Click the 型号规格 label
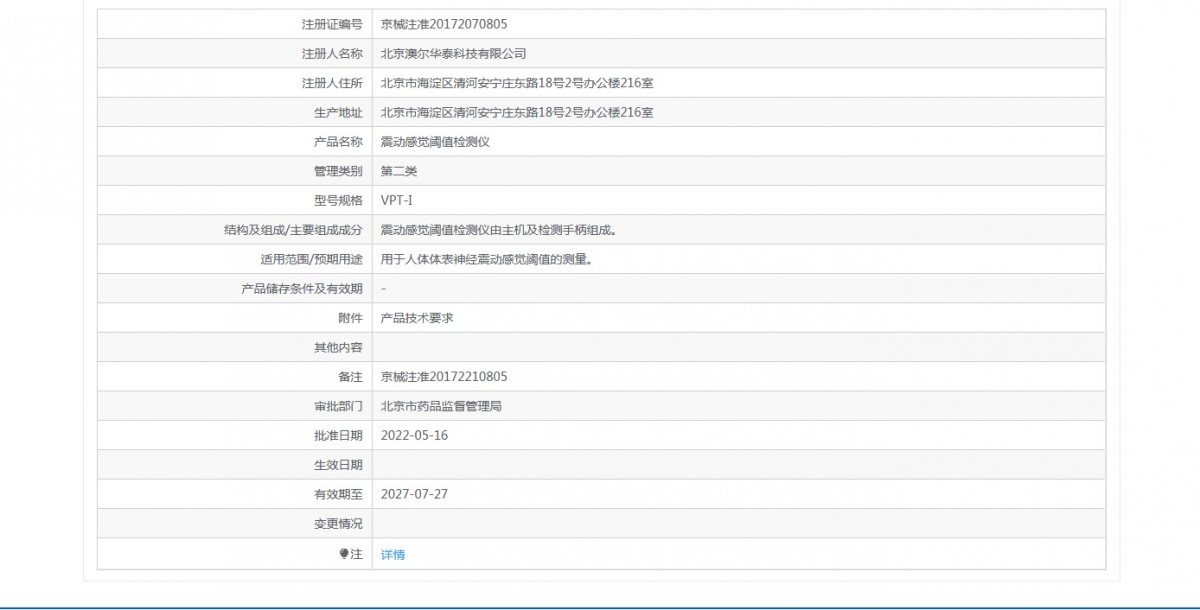 (x=338, y=200)
